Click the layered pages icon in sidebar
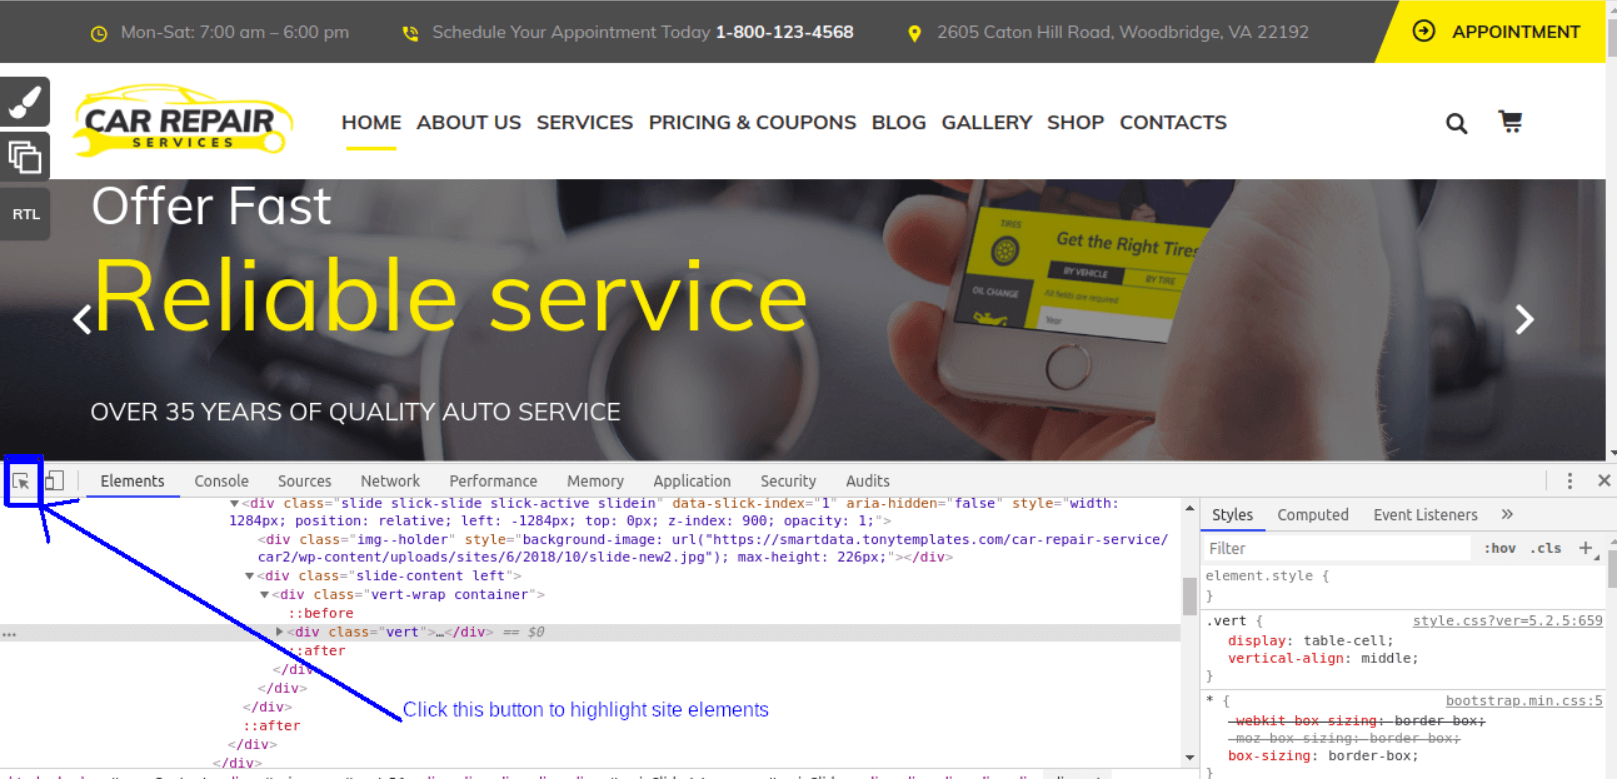 (x=24, y=157)
